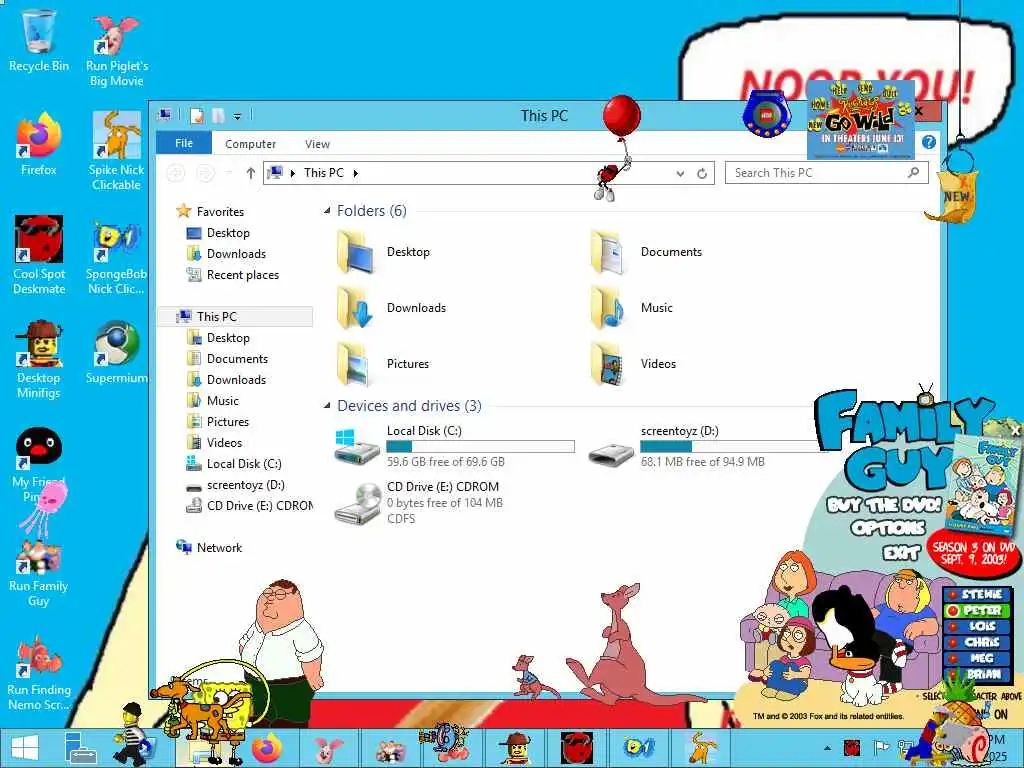The width and height of the screenshot is (1024, 768).
Task: Click BUY THE DVD! in Family Guy widget
Action: point(884,505)
